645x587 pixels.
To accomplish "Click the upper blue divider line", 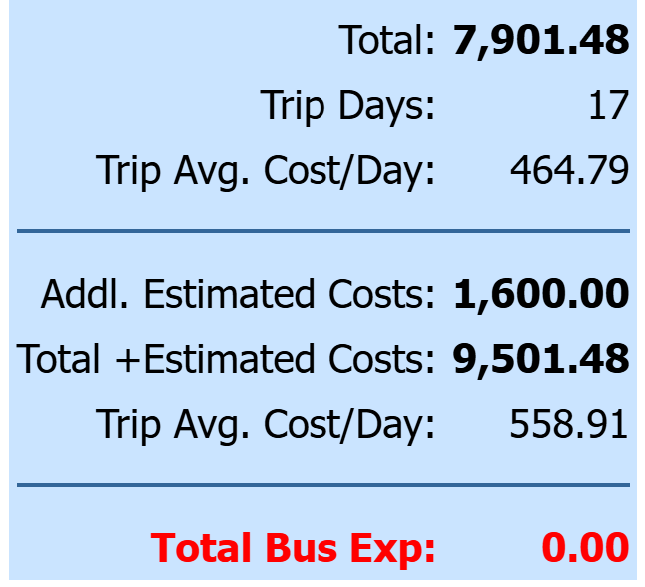I will pos(323,231).
